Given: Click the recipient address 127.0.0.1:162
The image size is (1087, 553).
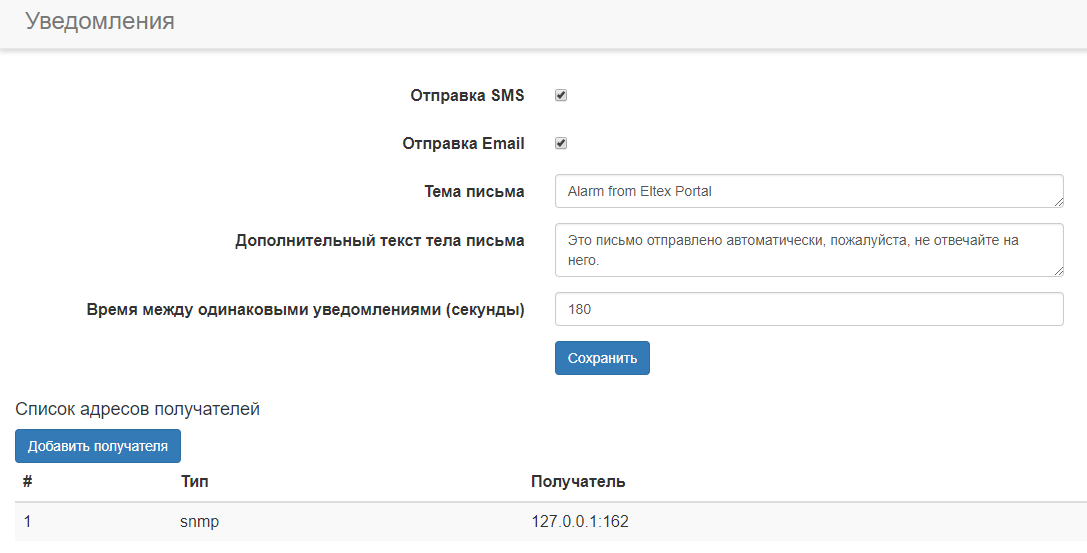Looking at the screenshot, I should pos(580,521).
